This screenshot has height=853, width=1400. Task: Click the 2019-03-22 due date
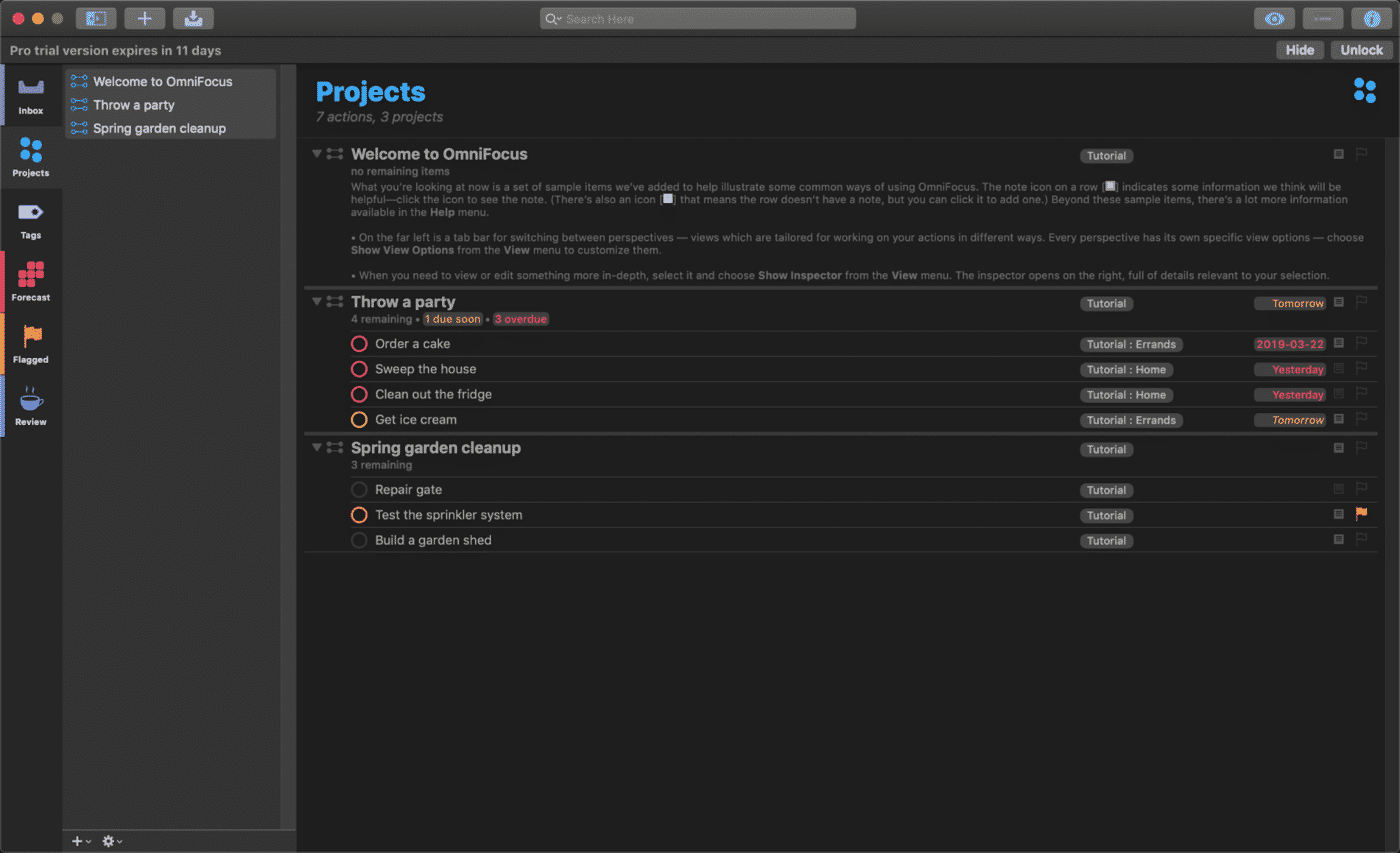click(1290, 344)
